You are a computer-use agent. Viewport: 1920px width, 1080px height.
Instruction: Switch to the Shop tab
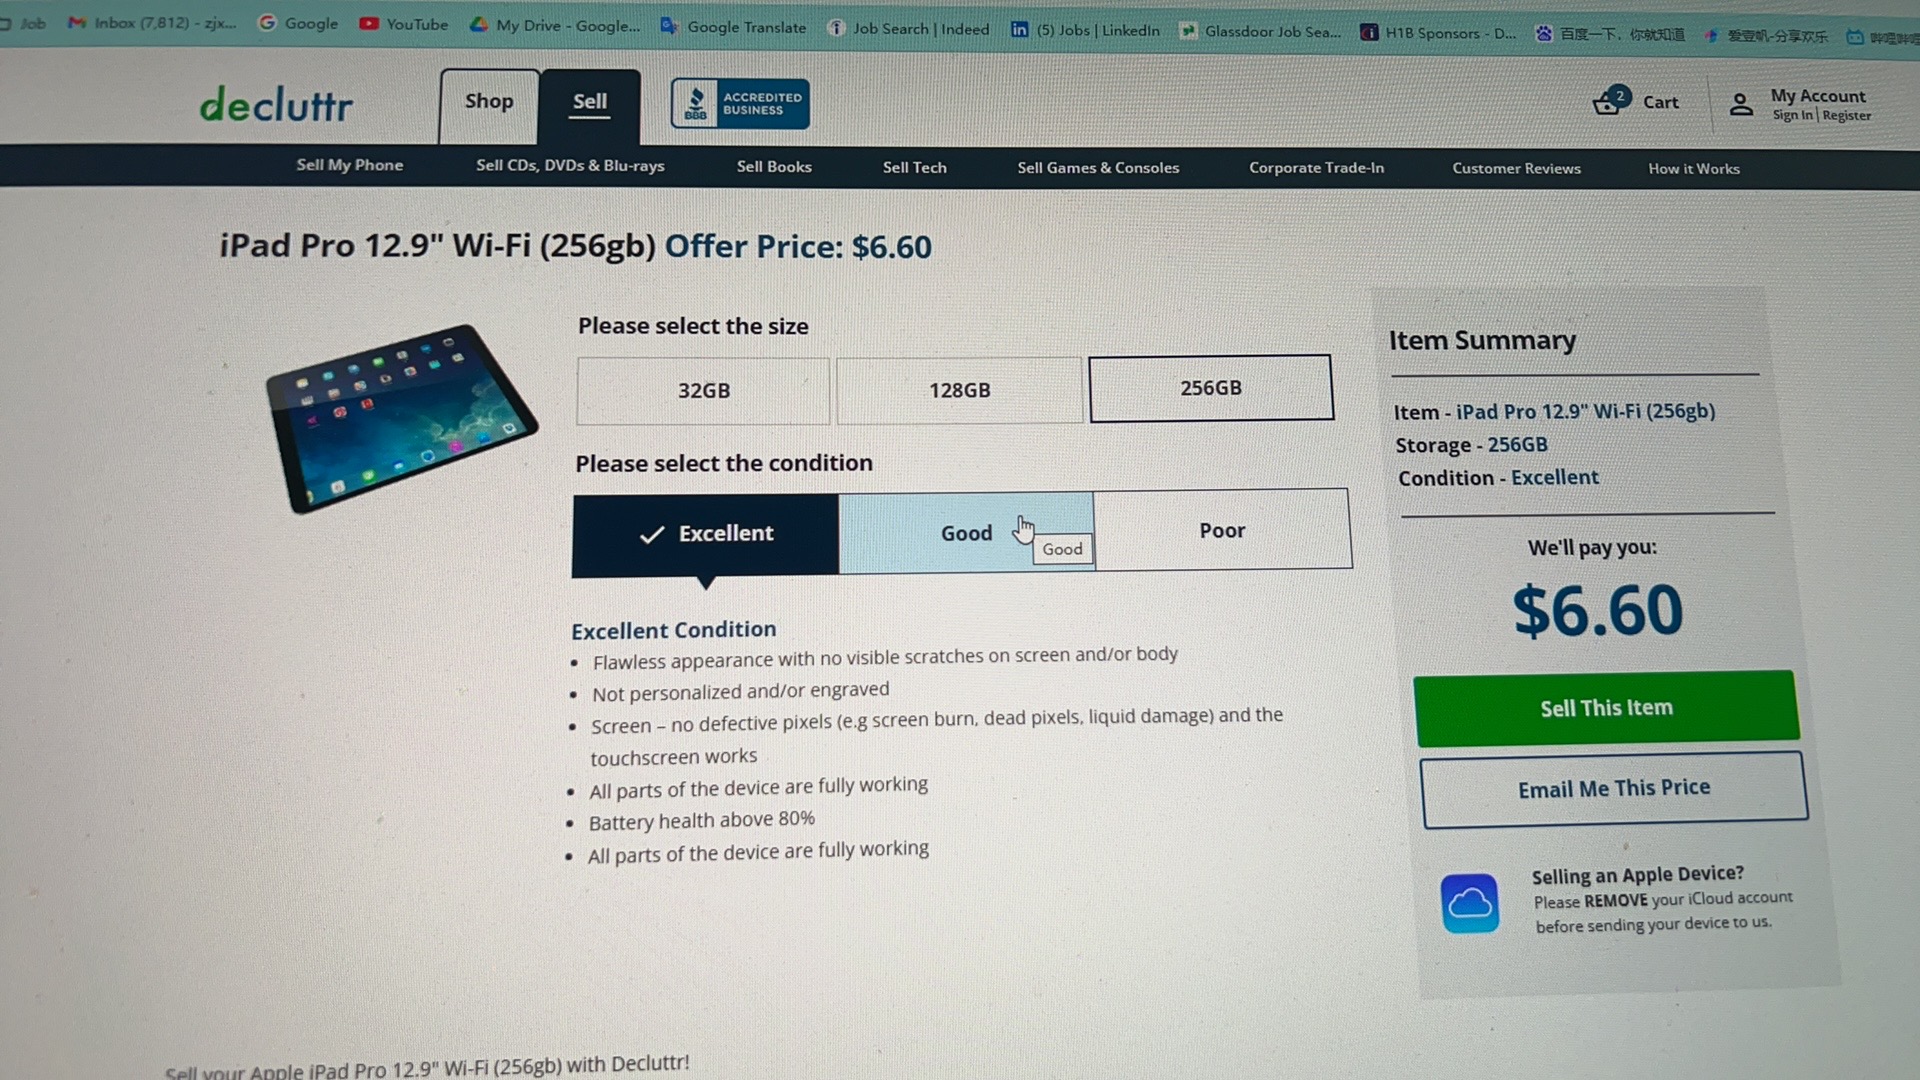pos(489,102)
